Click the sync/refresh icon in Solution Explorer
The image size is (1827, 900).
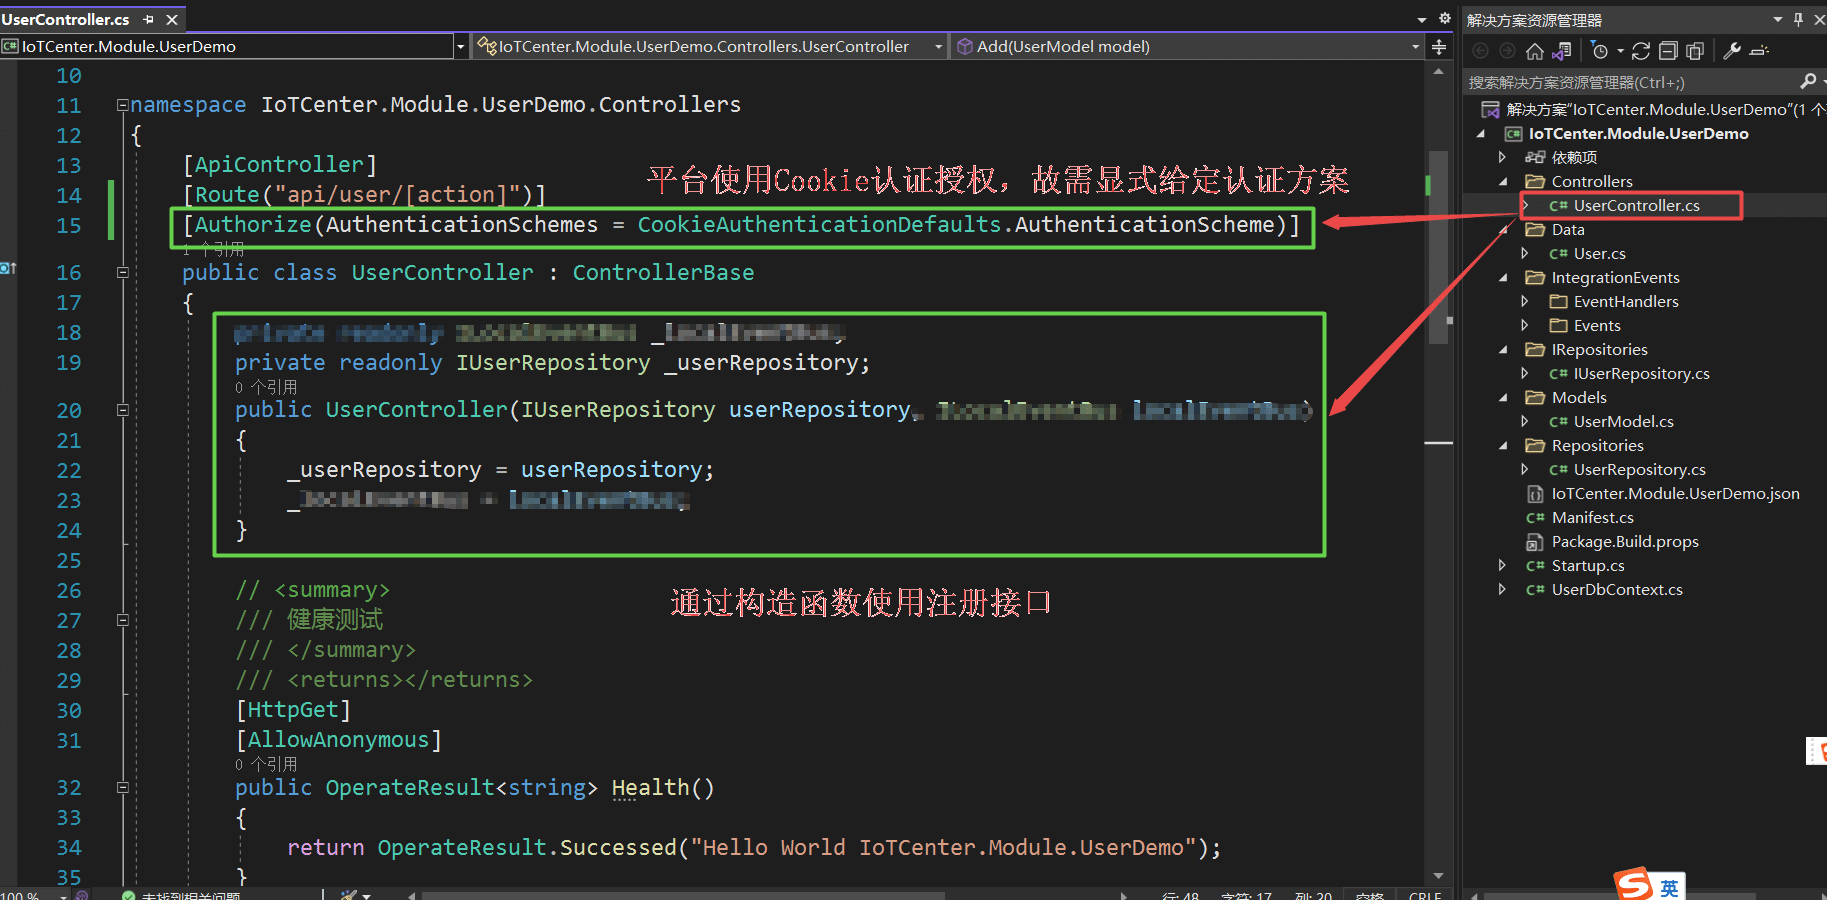1641,51
